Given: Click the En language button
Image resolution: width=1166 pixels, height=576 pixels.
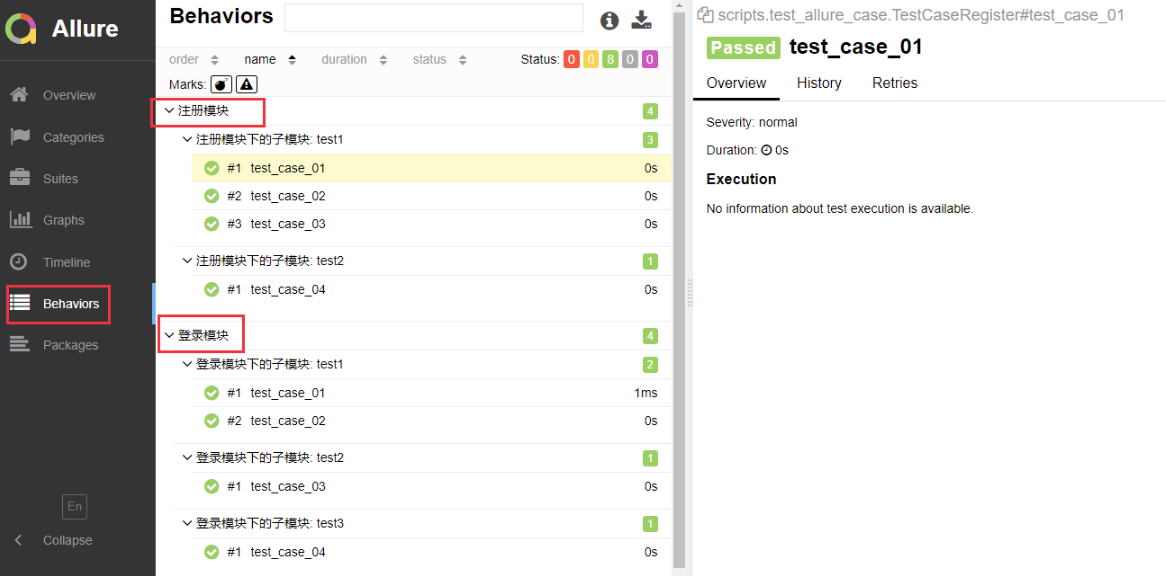Looking at the screenshot, I should point(74,506).
